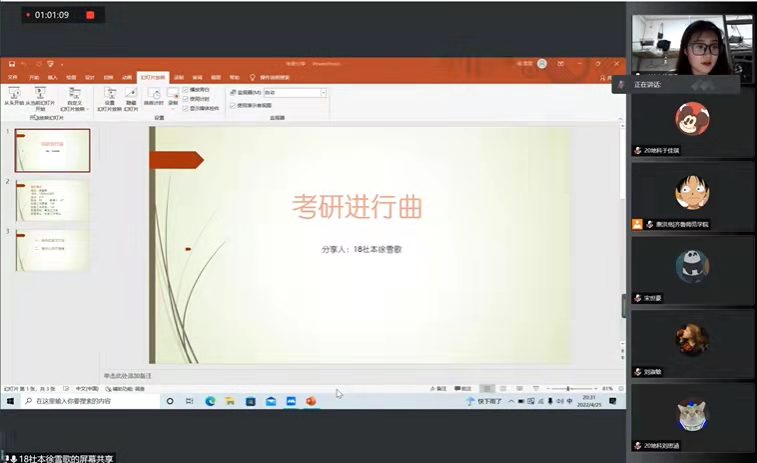Screen dimensions: 757x463
Task: Click the Save icon in quick access toolbar
Action: tap(11, 63)
